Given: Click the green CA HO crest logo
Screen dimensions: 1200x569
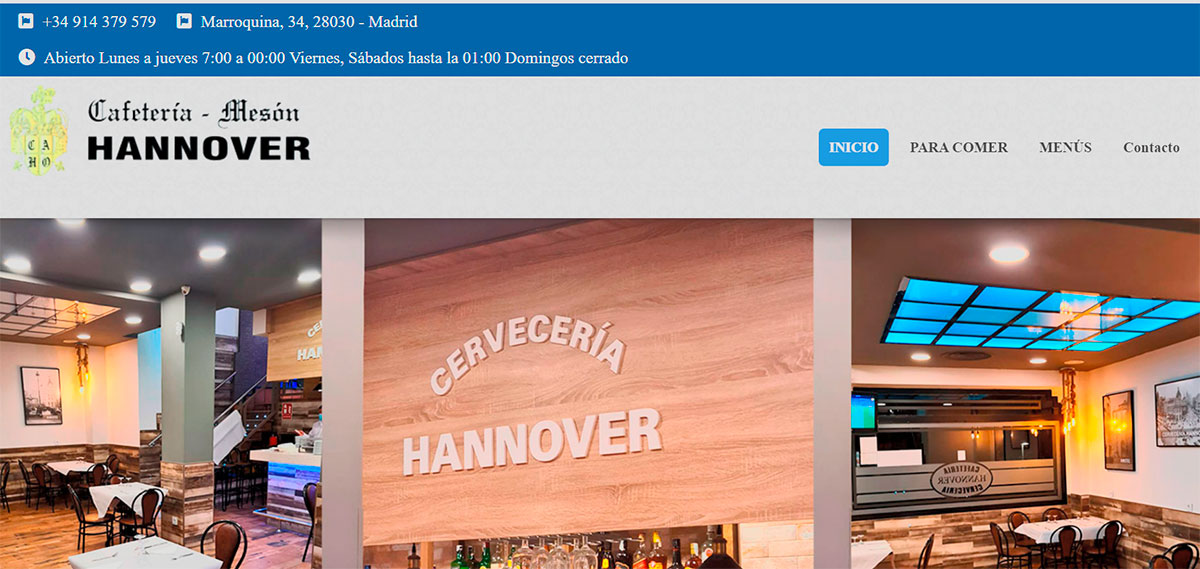Looking at the screenshot, I should click(39, 130).
